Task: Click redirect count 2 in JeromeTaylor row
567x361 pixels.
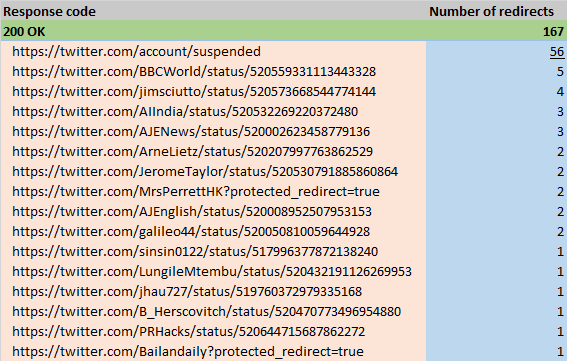Action: point(560,171)
